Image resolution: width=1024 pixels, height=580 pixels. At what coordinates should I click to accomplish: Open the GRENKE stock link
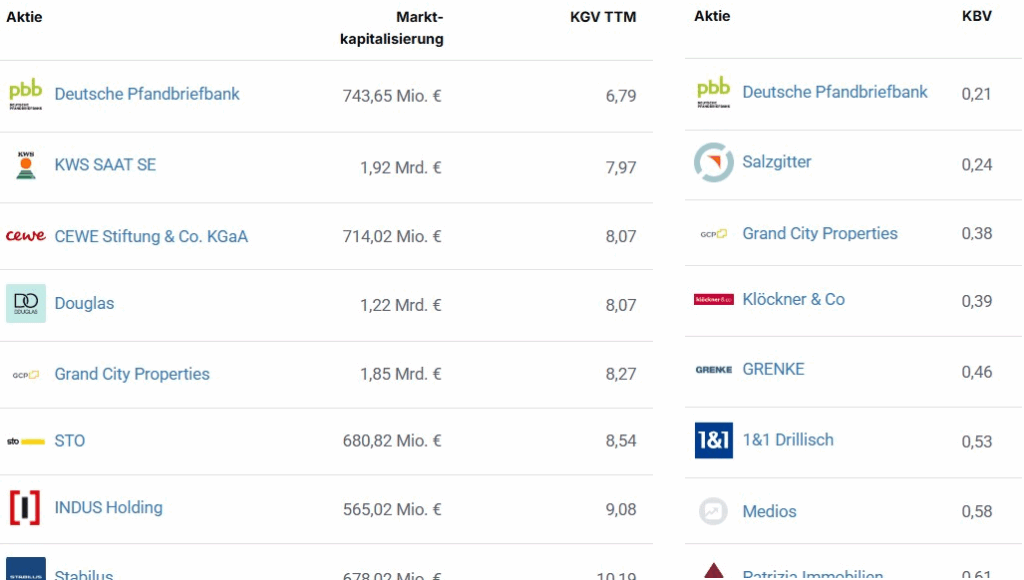(773, 369)
